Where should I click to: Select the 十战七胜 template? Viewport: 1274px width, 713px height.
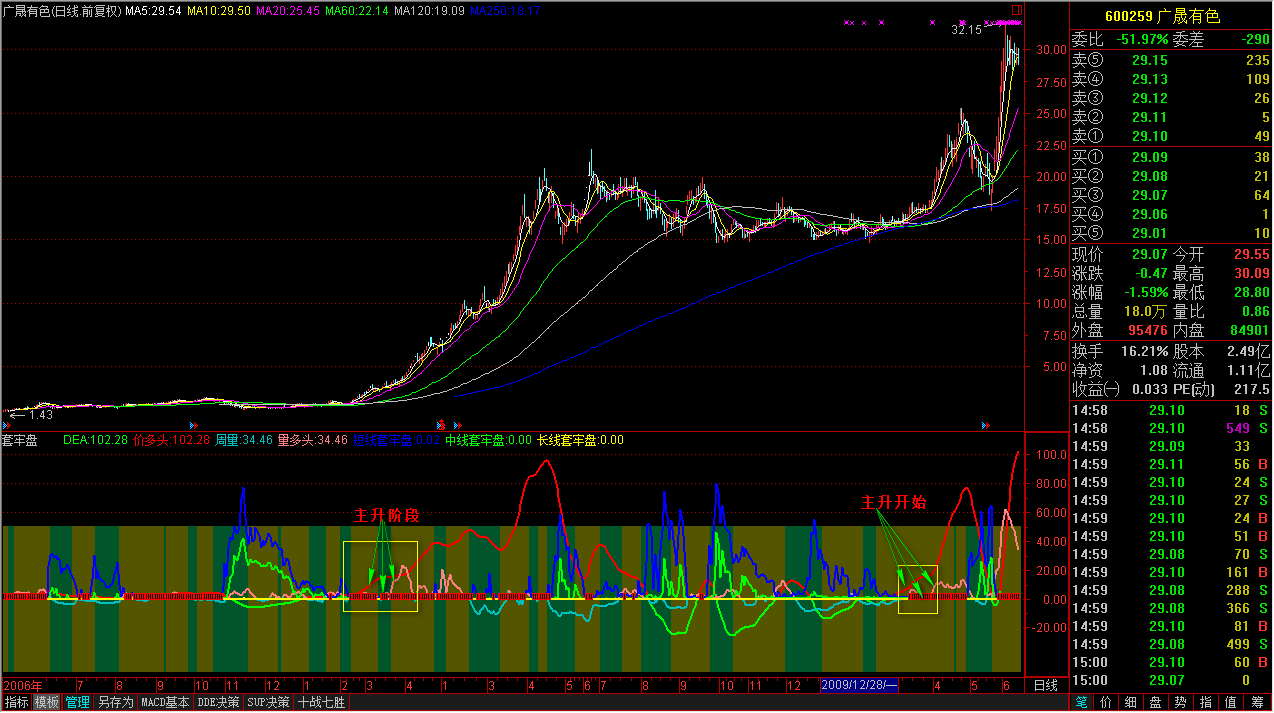pos(321,702)
